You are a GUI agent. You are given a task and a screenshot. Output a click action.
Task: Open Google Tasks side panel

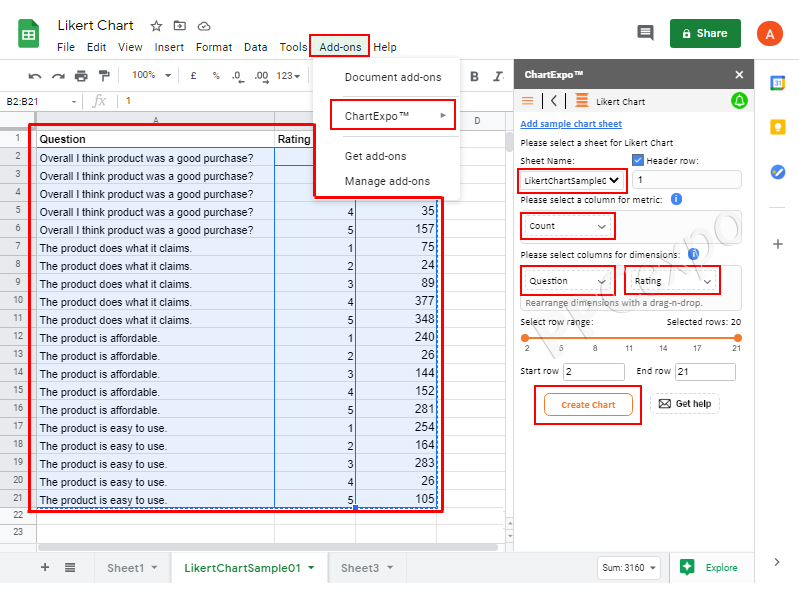778,172
